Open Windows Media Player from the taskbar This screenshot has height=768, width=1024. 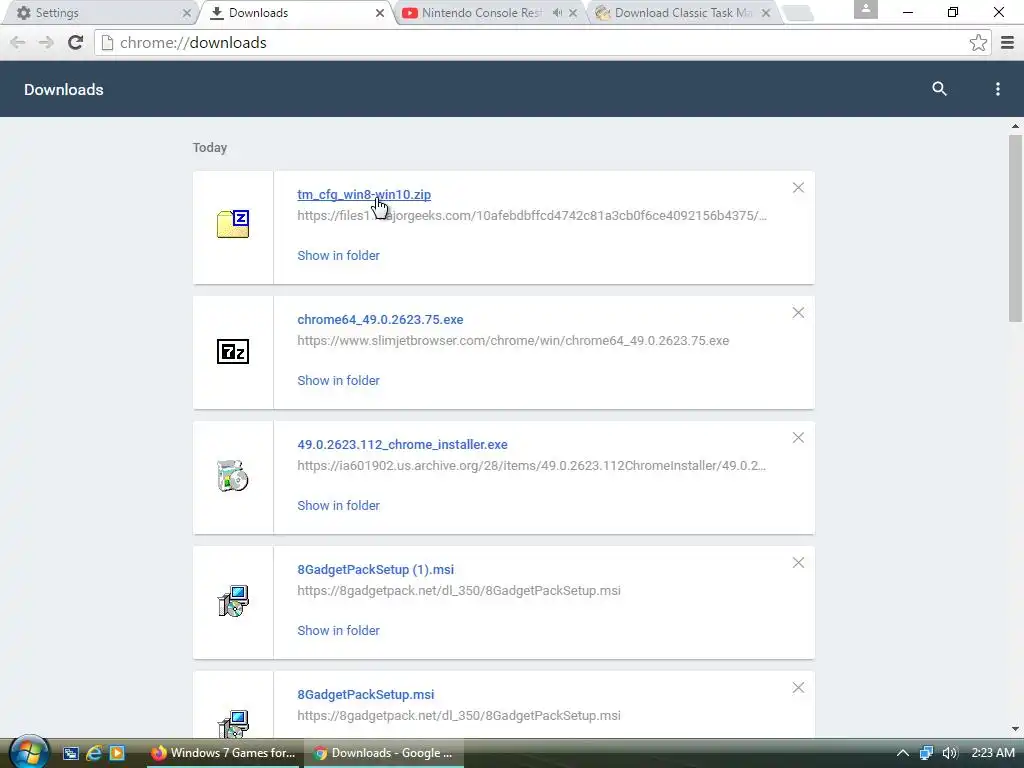[x=117, y=753]
